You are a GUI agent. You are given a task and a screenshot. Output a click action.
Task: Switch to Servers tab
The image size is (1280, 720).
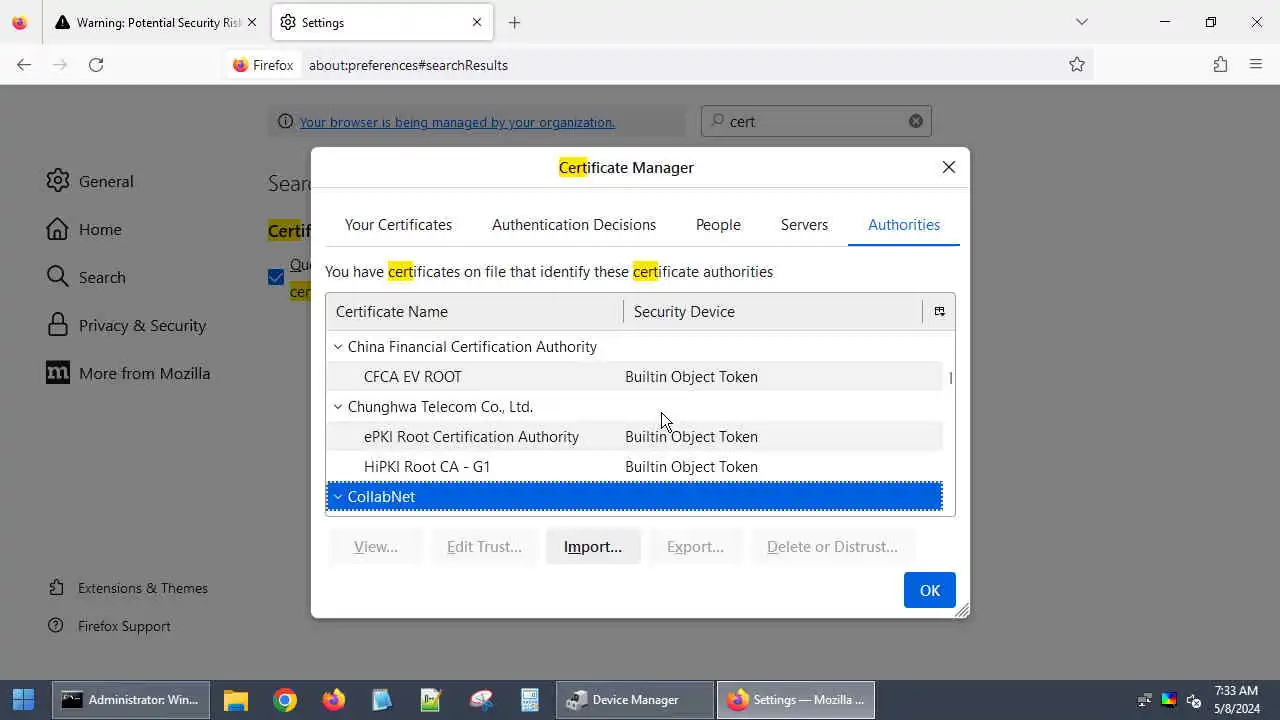pos(804,225)
